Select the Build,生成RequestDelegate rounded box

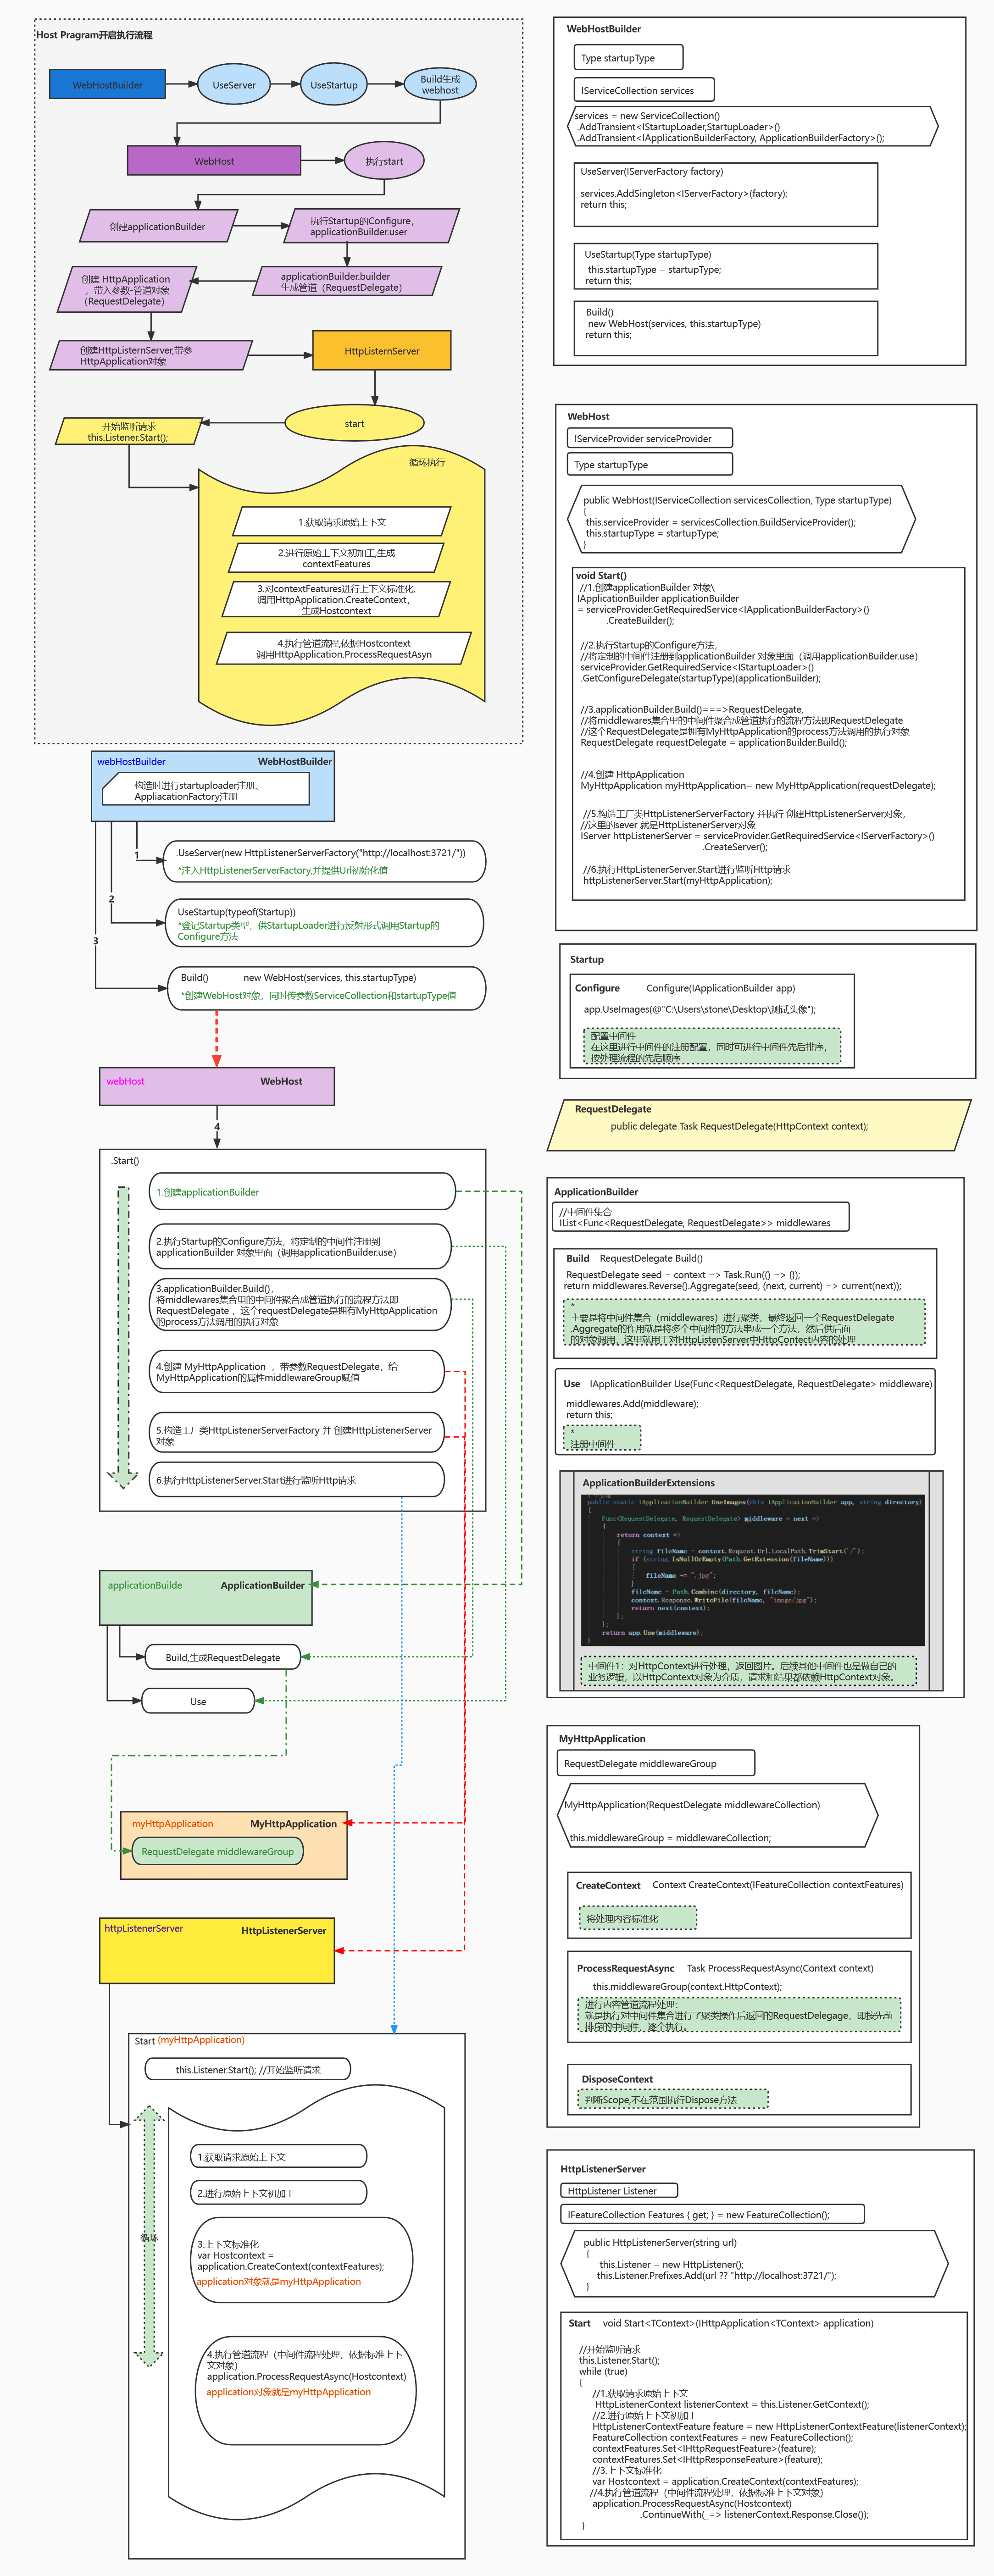(x=222, y=1657)
